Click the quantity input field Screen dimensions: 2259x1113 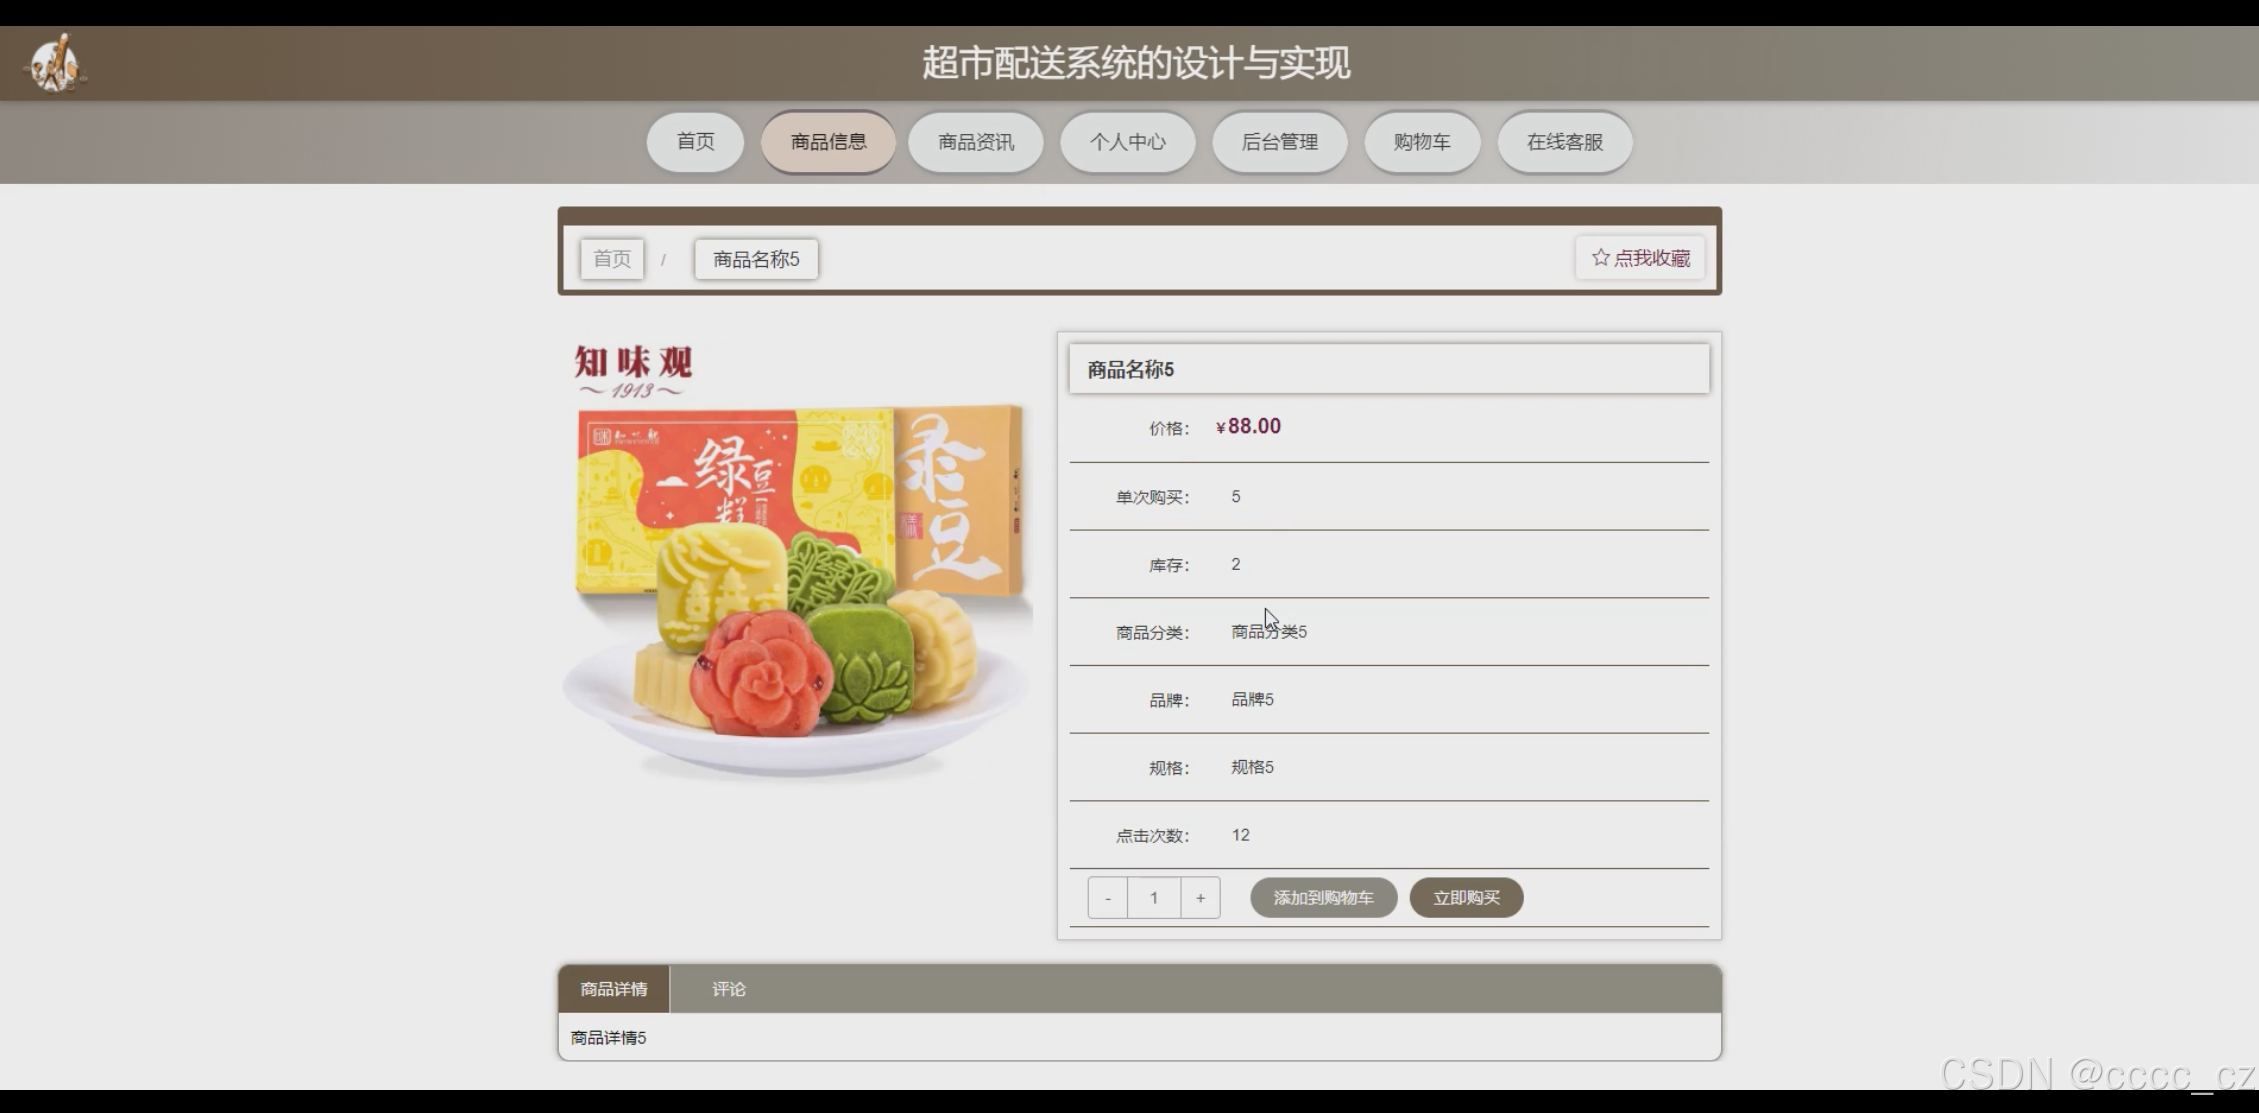1154,898
